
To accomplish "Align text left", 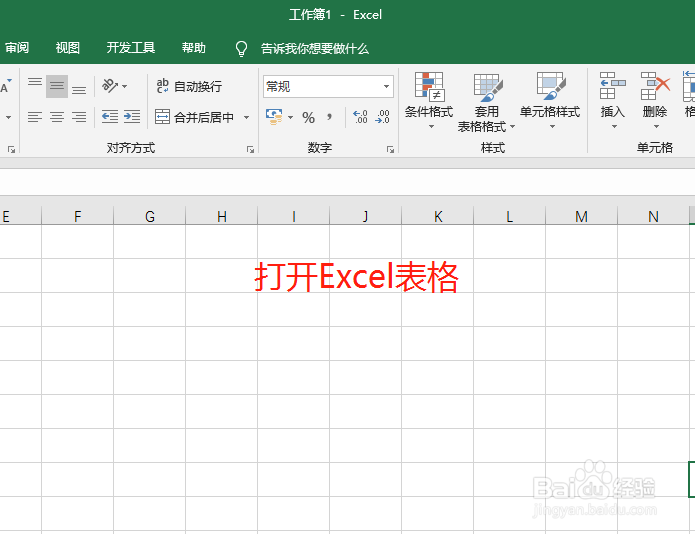I will pyautogui.click(x=35, y=117).
